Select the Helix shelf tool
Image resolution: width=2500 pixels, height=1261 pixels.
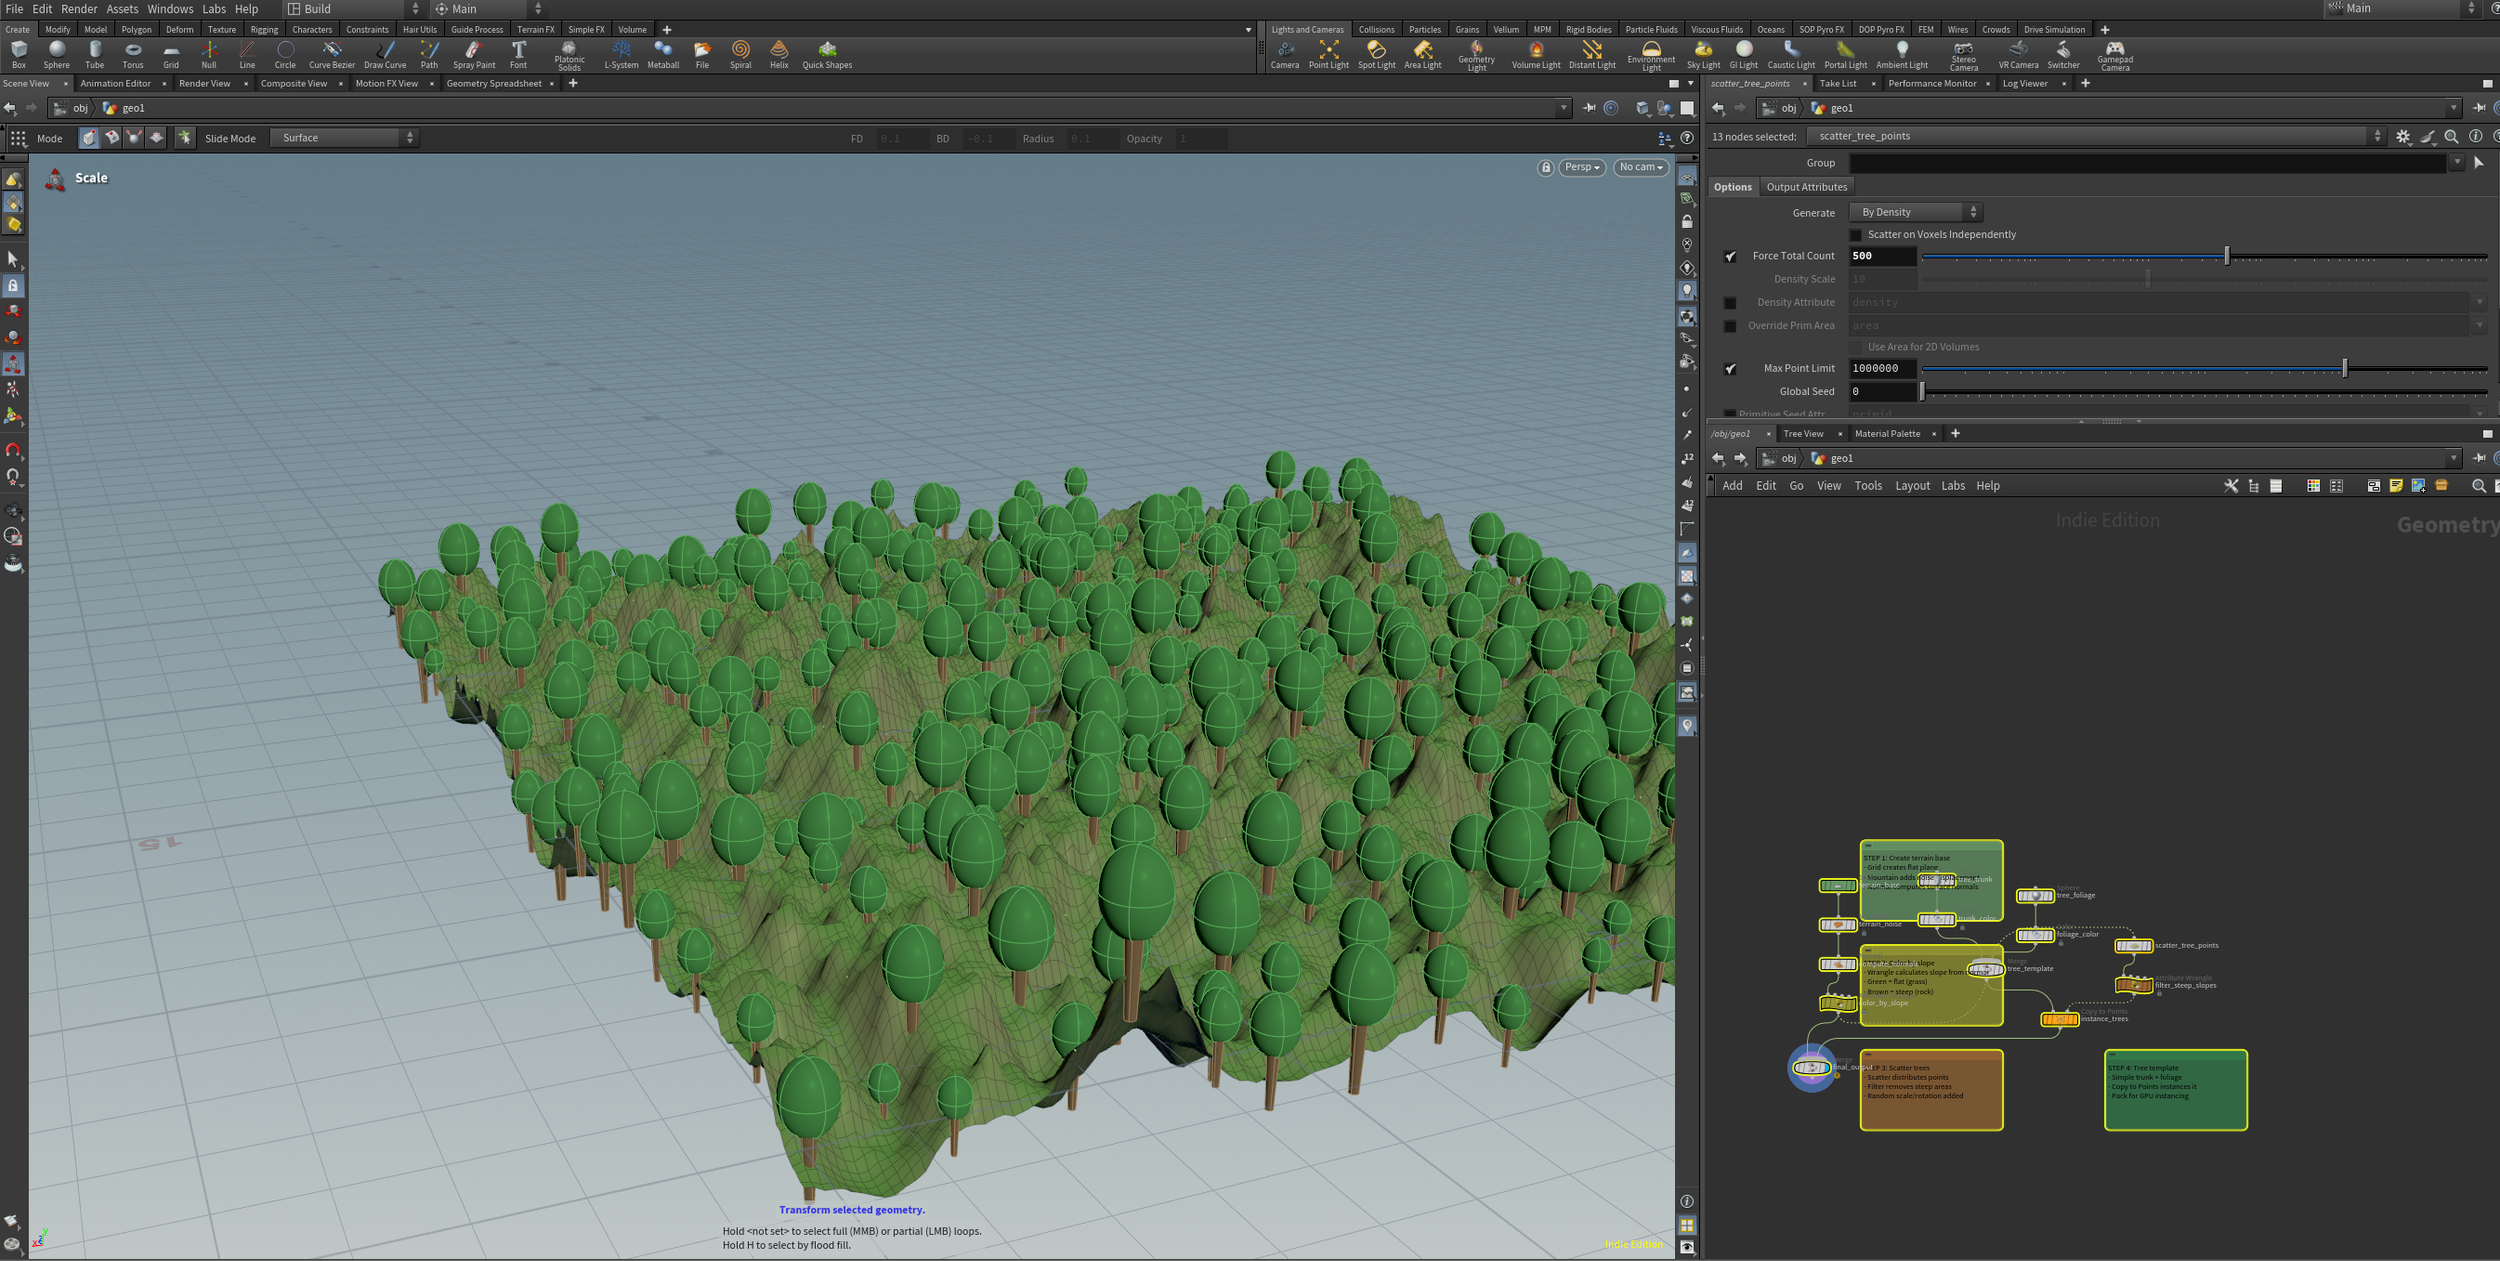[779, 55]
